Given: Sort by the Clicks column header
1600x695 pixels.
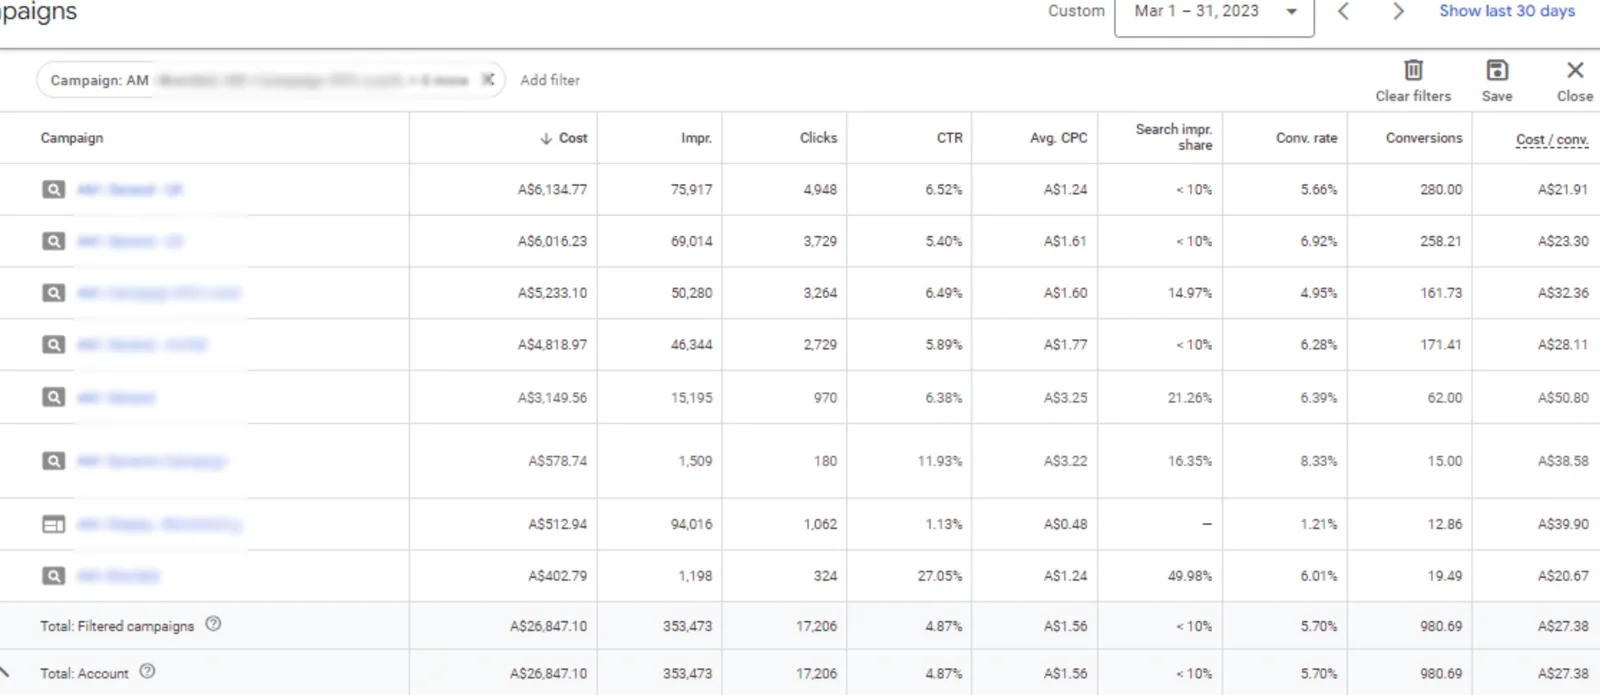Looking at the screenshot, I should pos(818,138).
